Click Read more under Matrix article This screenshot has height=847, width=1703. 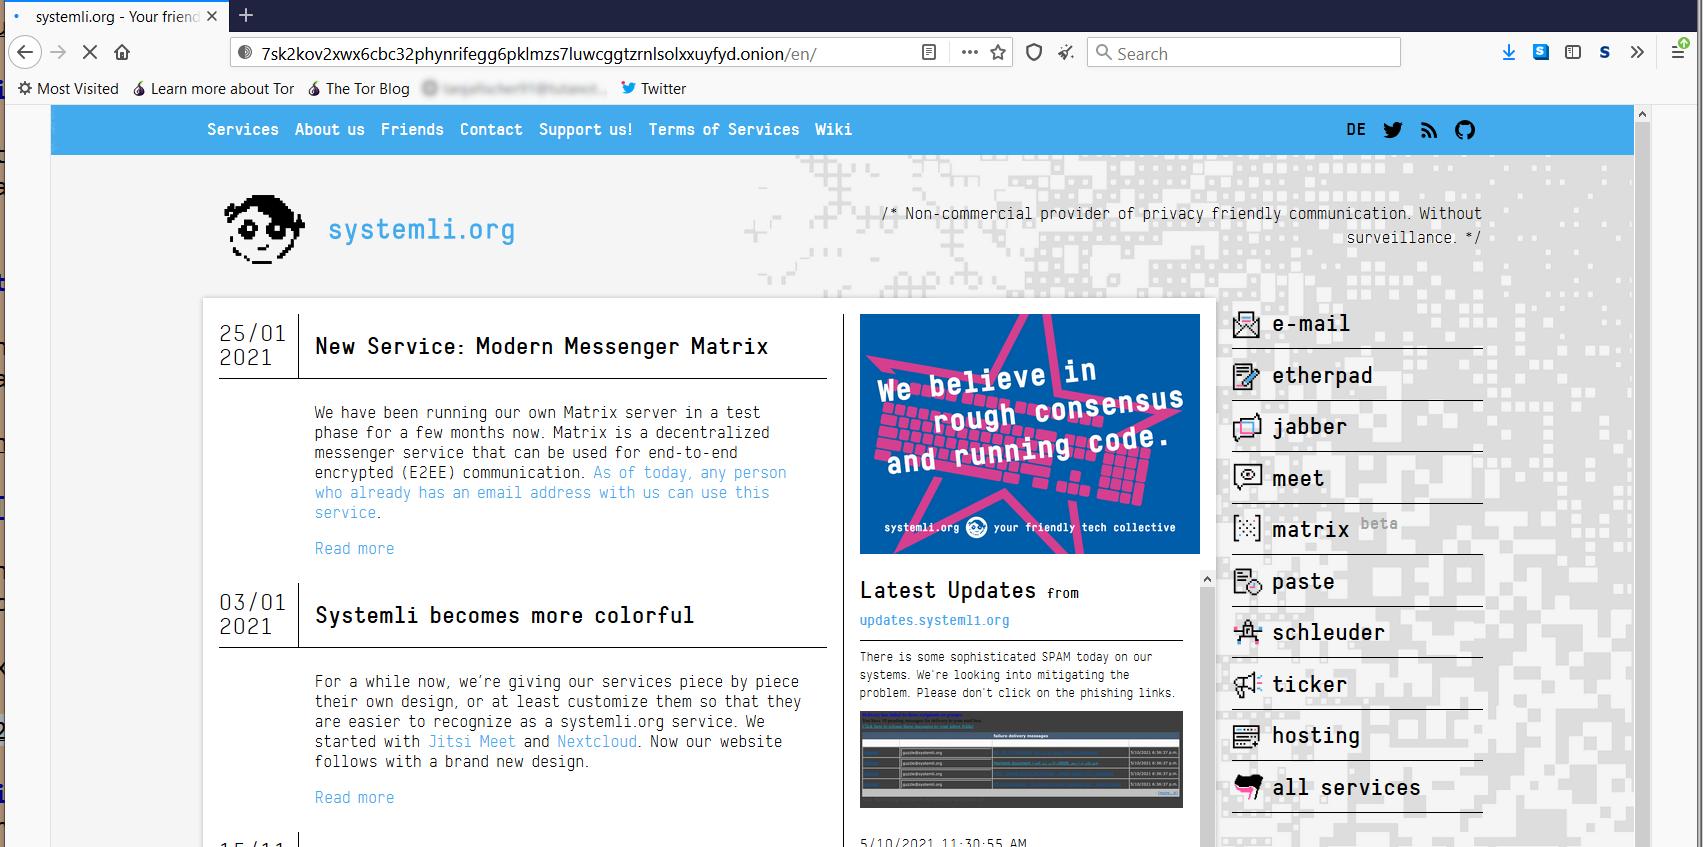click(354, 548)
